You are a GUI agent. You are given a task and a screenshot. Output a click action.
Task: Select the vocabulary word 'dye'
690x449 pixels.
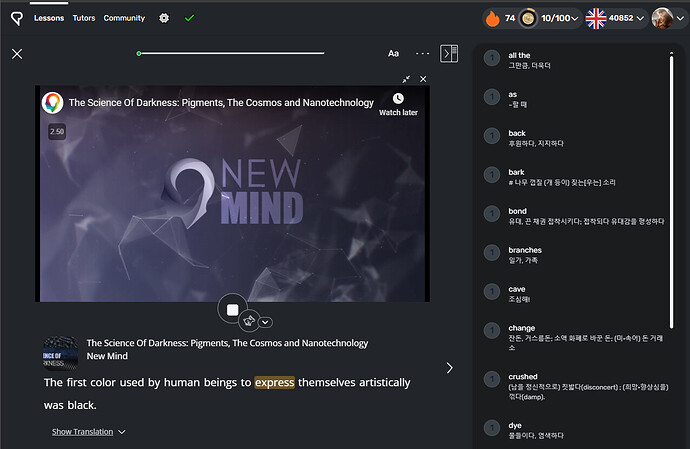pyautogui.click(x=515, y=425)
